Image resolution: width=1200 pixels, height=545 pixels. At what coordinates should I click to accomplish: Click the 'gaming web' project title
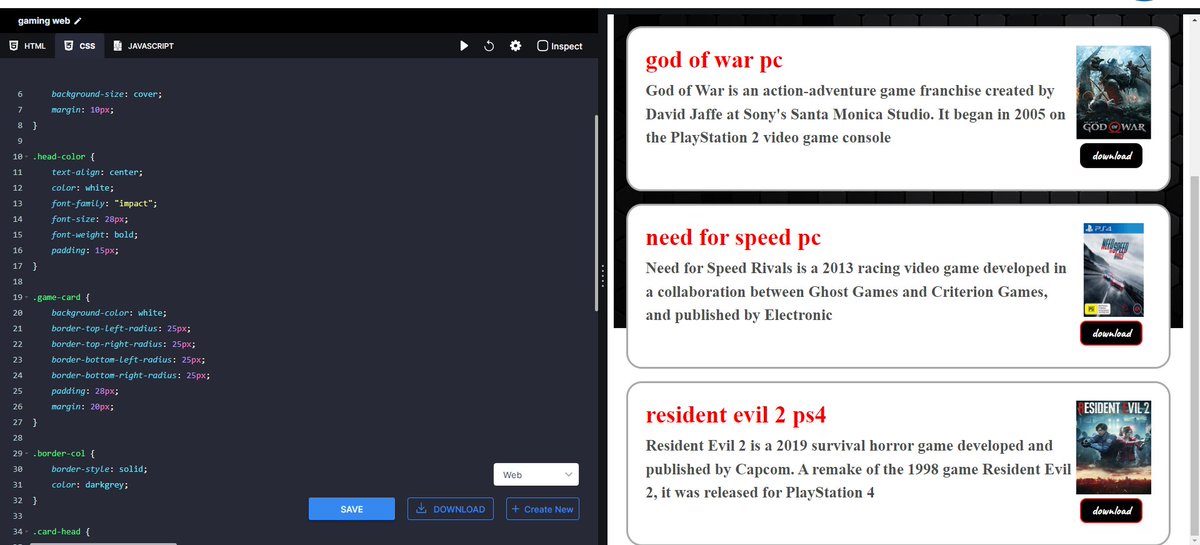click(x=43, y=21)
